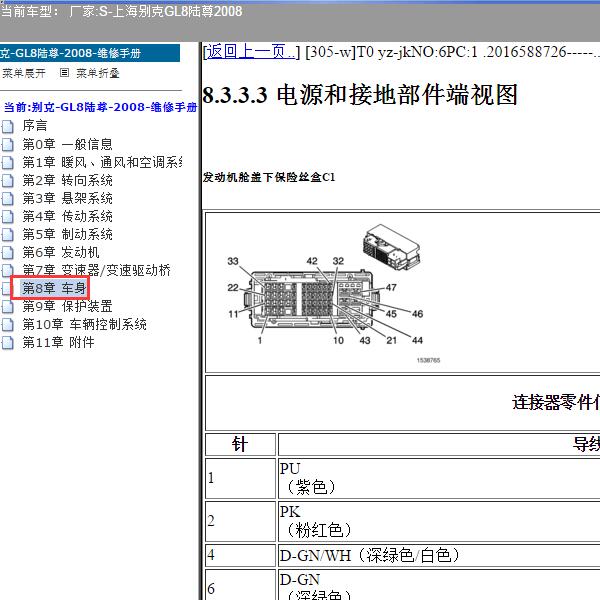Click page icon next to 第4章
This screenshot has width=600, height=600.
(x=8, y=216)
